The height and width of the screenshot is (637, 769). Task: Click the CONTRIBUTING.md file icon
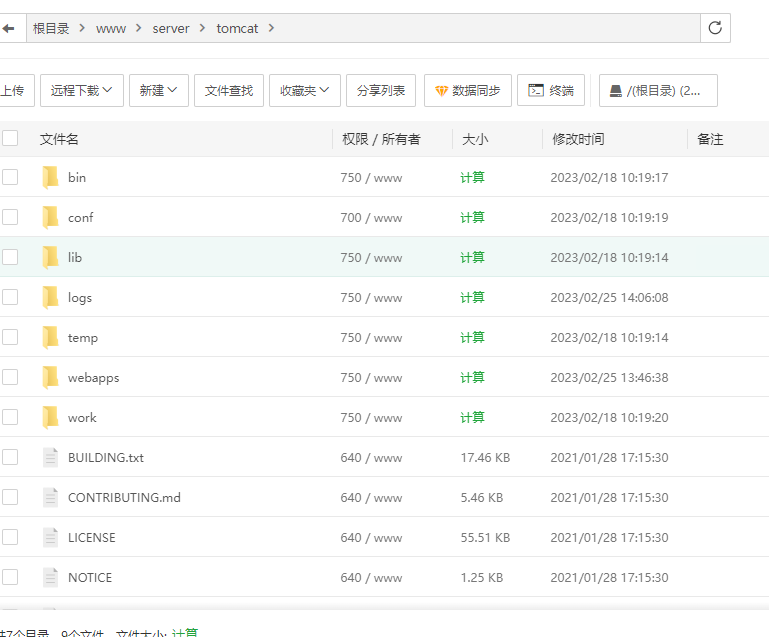pos(51,497)
